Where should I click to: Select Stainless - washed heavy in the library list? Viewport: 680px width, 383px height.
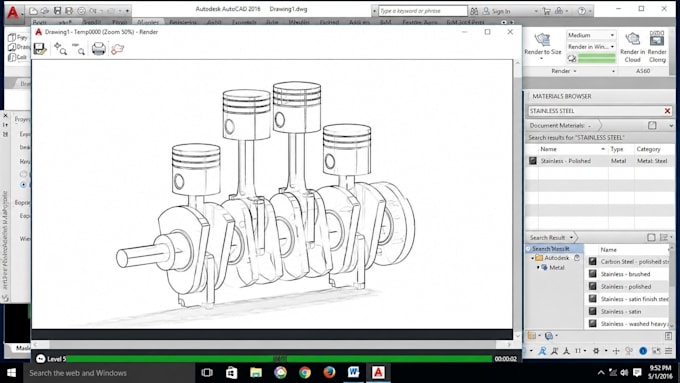point(628,324)
